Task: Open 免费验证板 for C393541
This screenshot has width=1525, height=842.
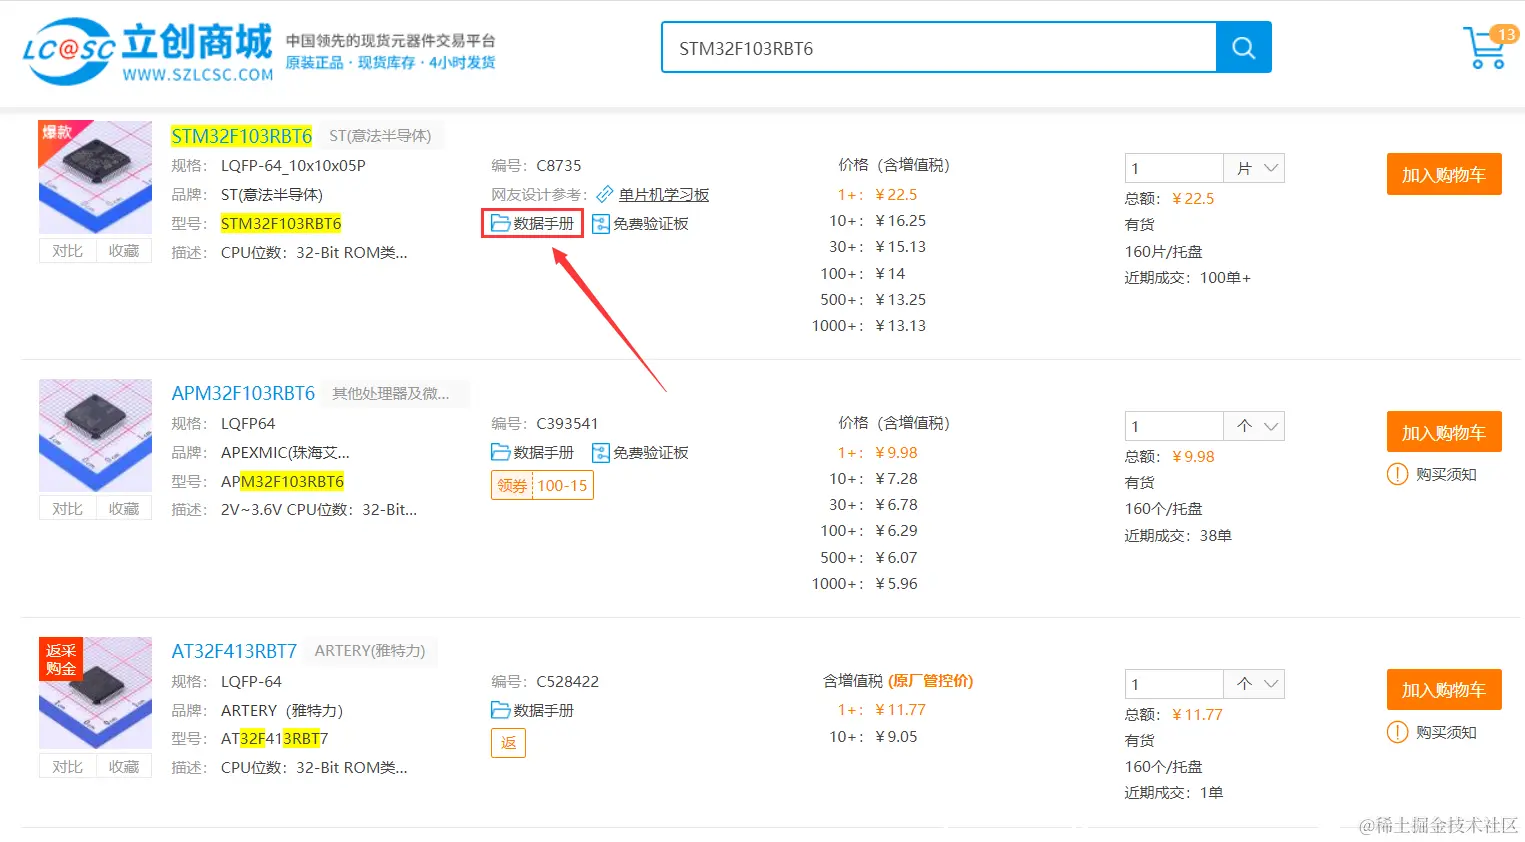Action: click(x=640, y=453)
